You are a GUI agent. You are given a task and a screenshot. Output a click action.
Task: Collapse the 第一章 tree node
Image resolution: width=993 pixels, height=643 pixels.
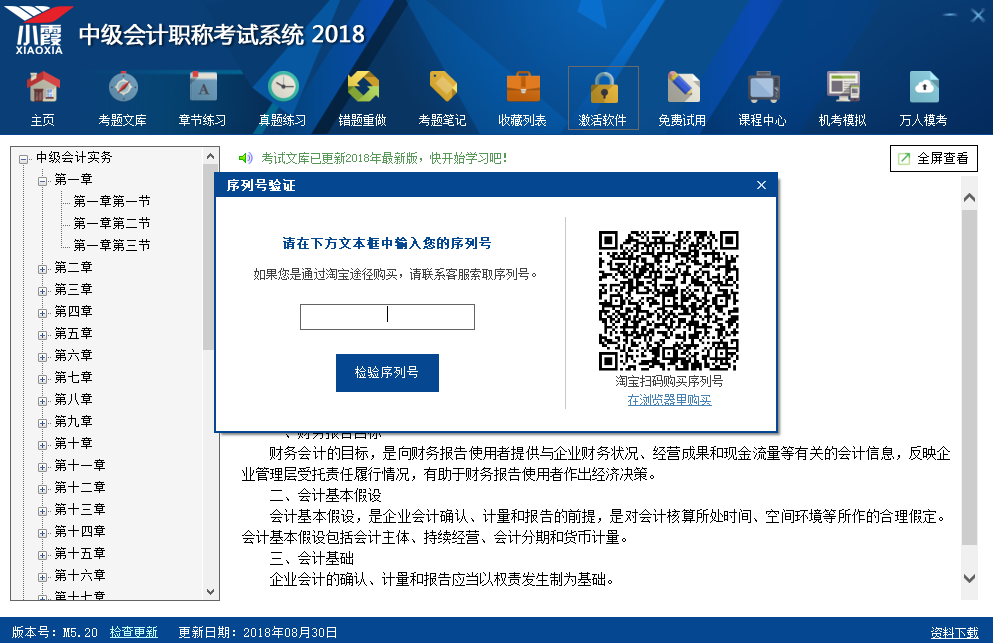click(42, 181)
